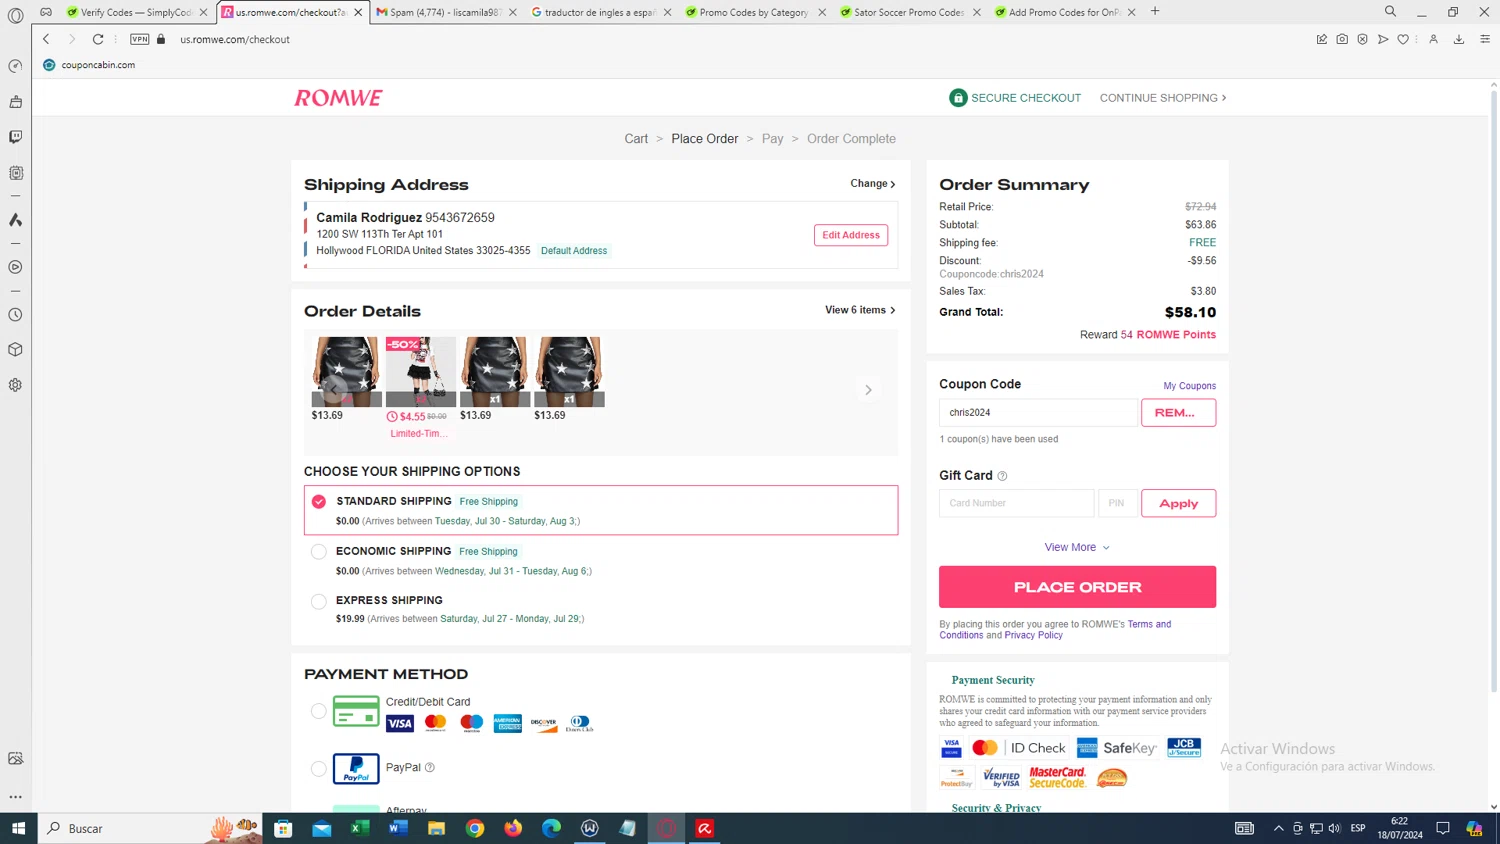Screen dimensions: 1500x844
Task: Click the gift Card Number field
Action: [x=1016, y=503]
